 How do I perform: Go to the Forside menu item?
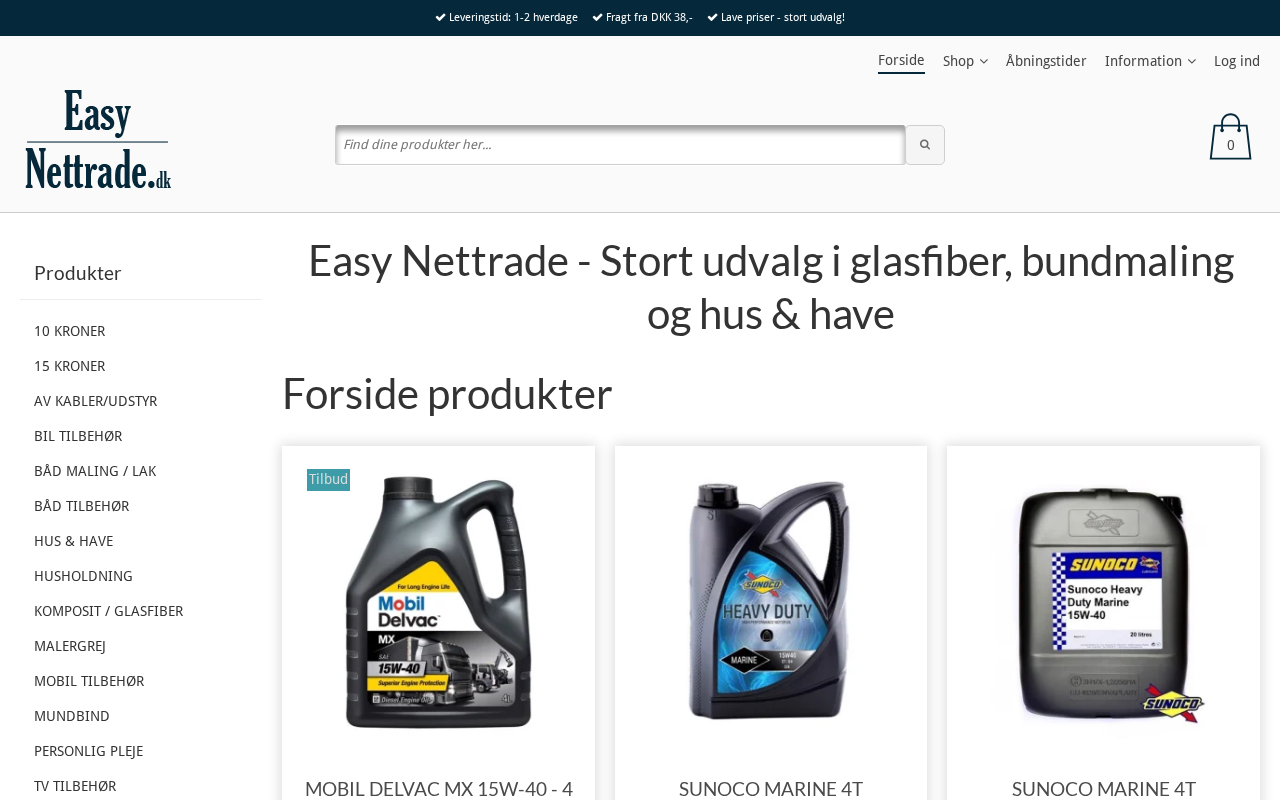tap(901, 61)
